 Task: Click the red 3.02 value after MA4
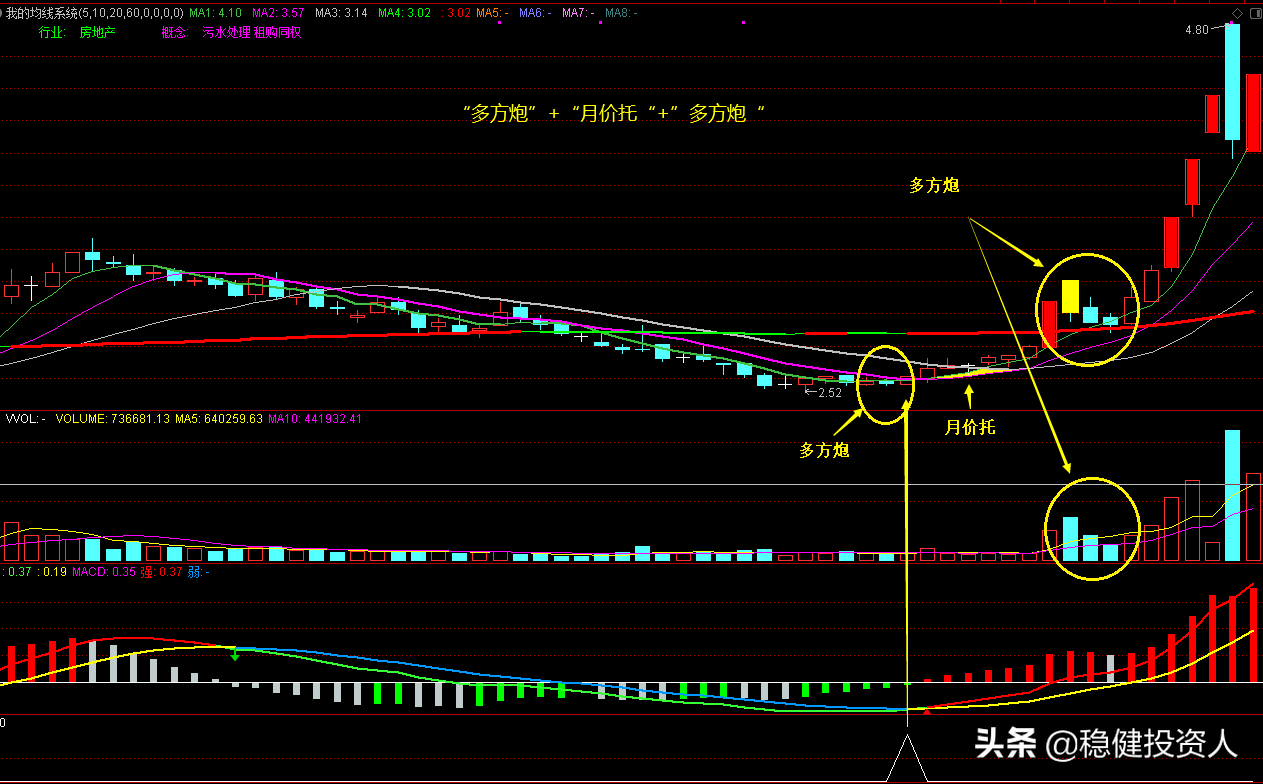(x=455, y=13)
